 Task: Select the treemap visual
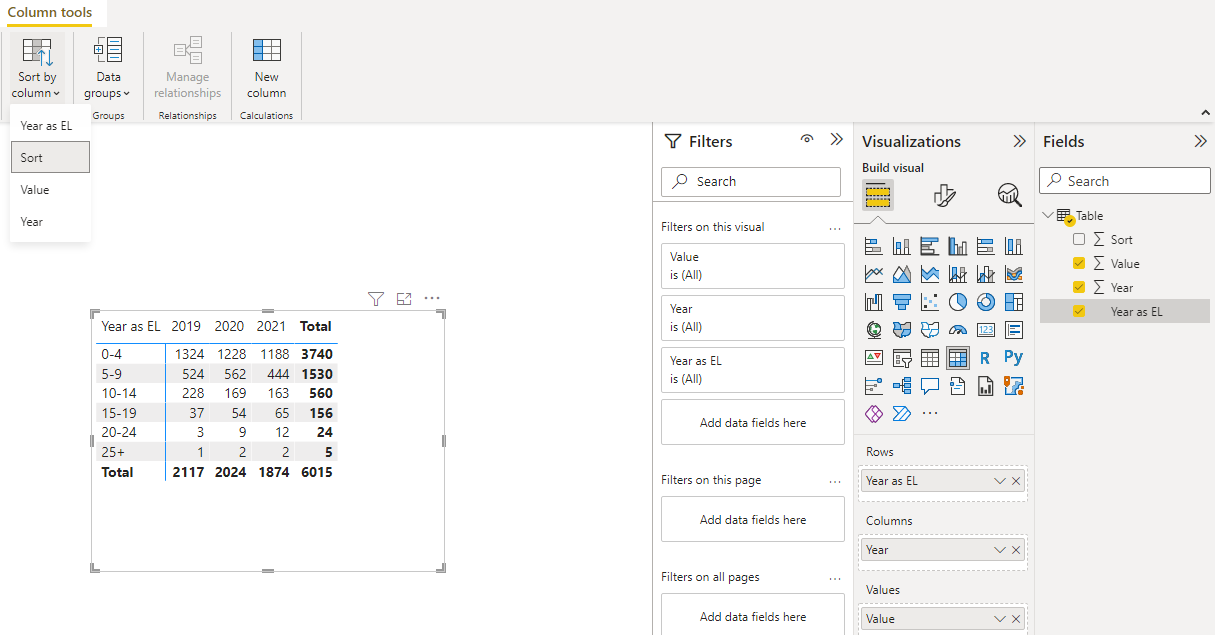click(1013, 302)
